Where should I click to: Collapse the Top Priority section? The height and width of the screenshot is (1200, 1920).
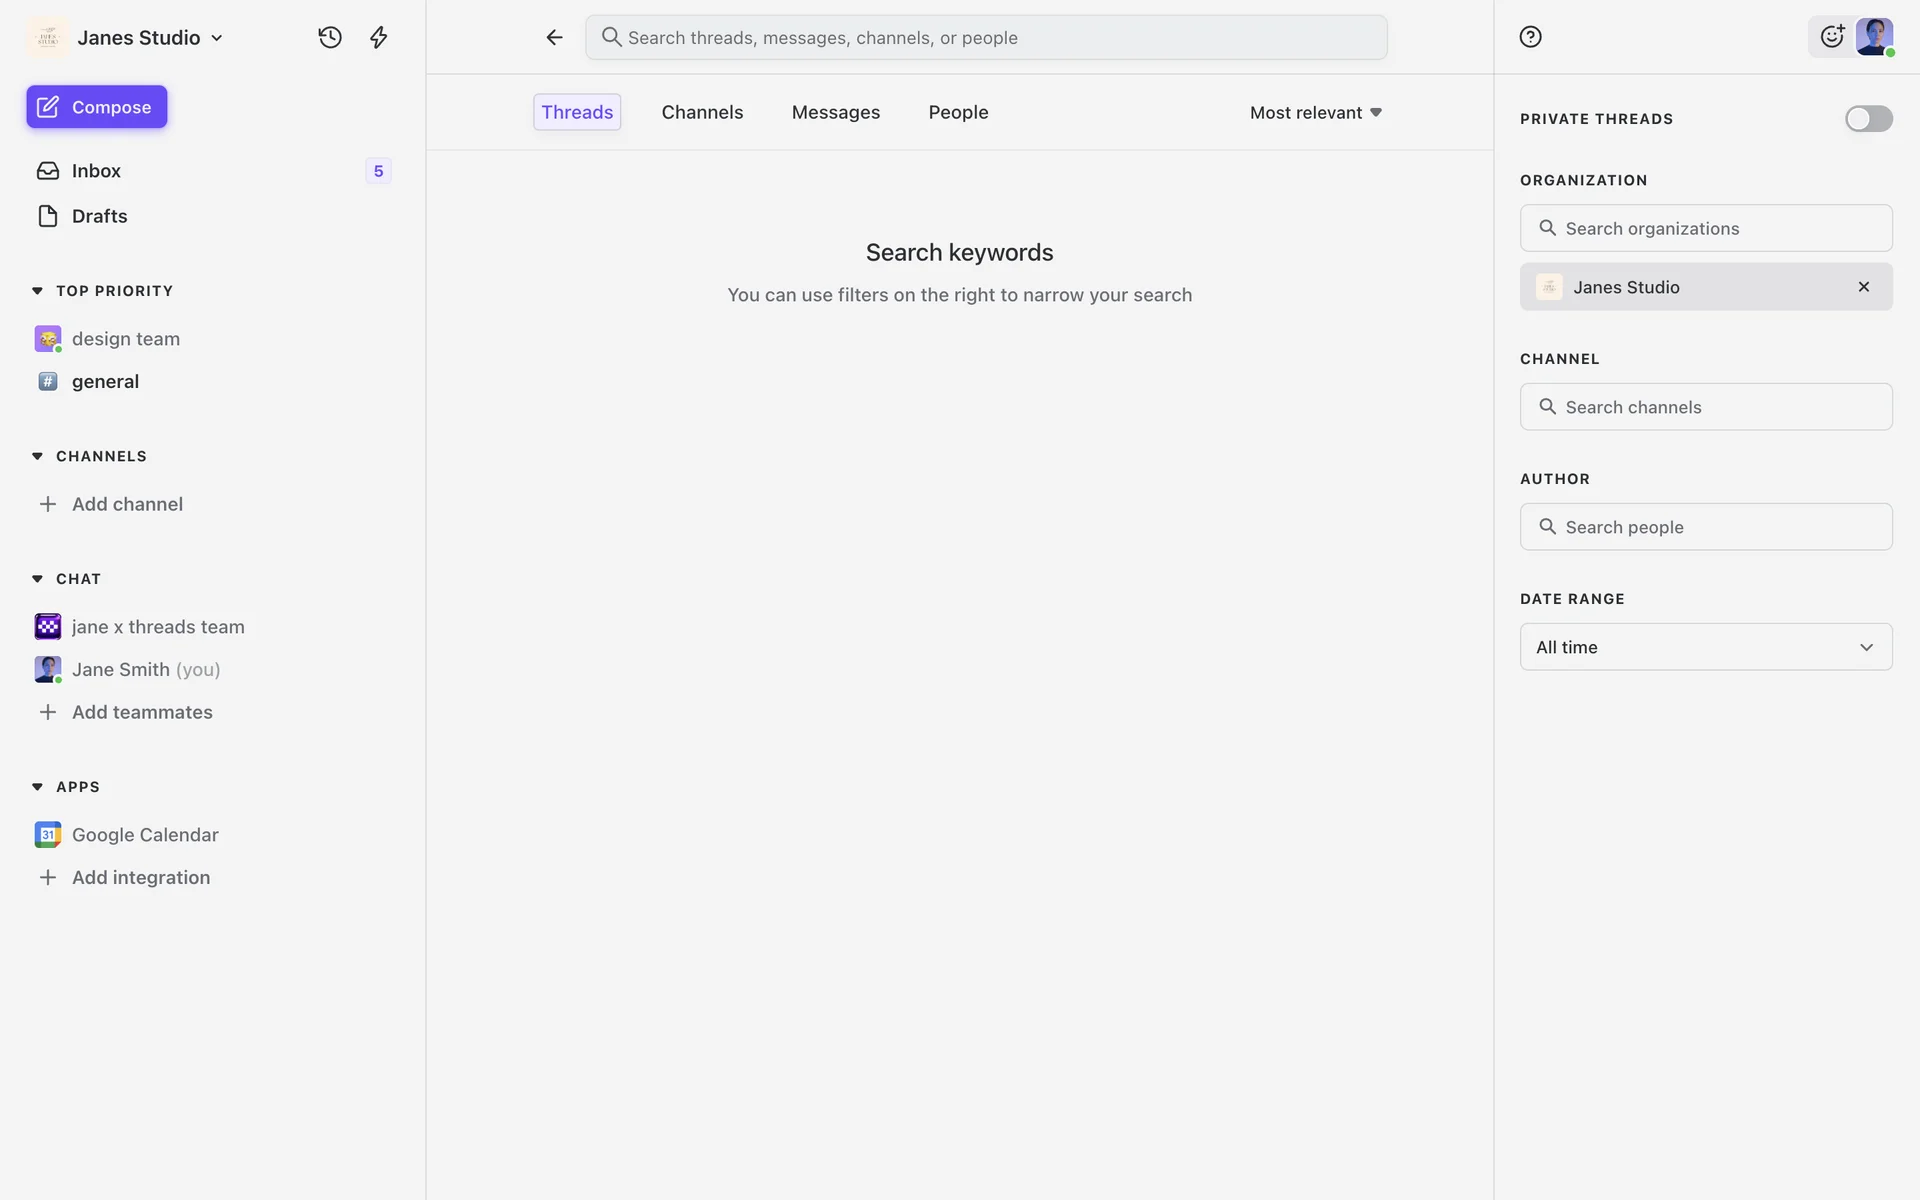point(38,291)
